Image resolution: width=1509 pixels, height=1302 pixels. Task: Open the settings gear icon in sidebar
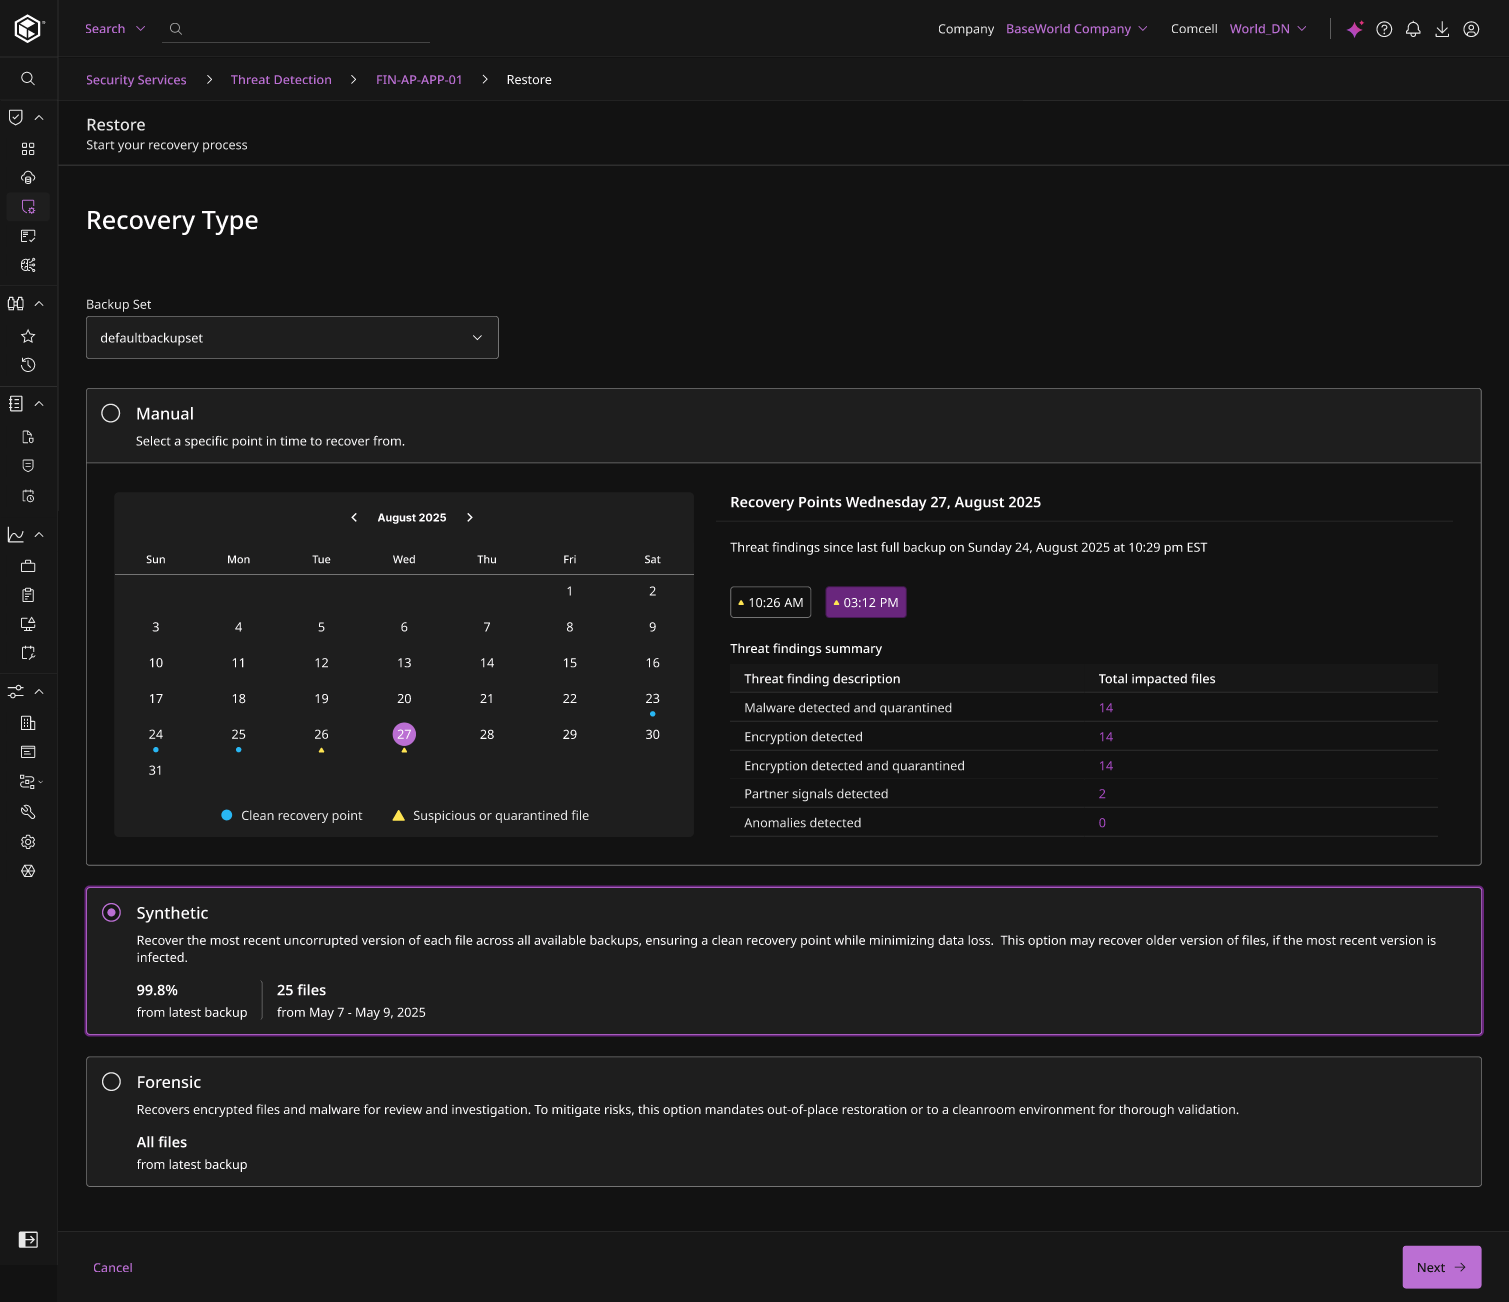click(28, 842)
